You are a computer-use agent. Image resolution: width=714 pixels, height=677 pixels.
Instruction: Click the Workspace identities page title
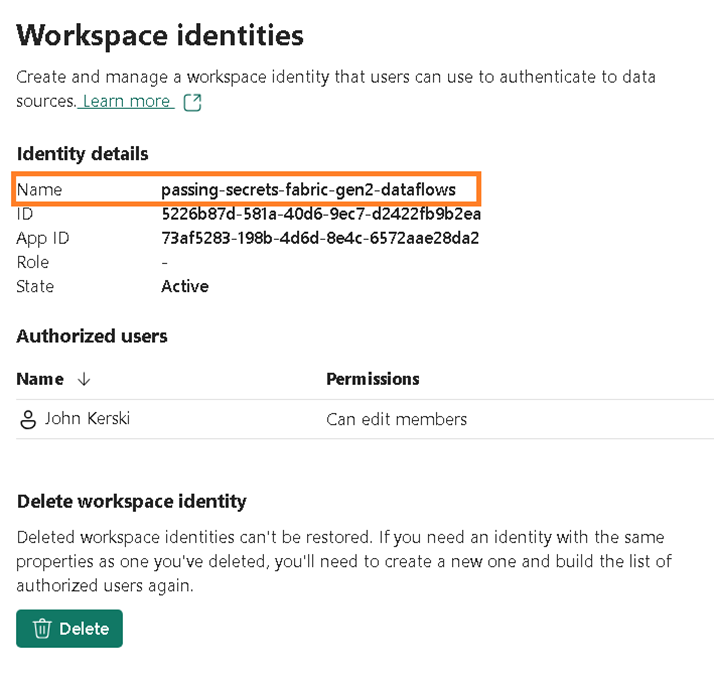coord(160,36)
